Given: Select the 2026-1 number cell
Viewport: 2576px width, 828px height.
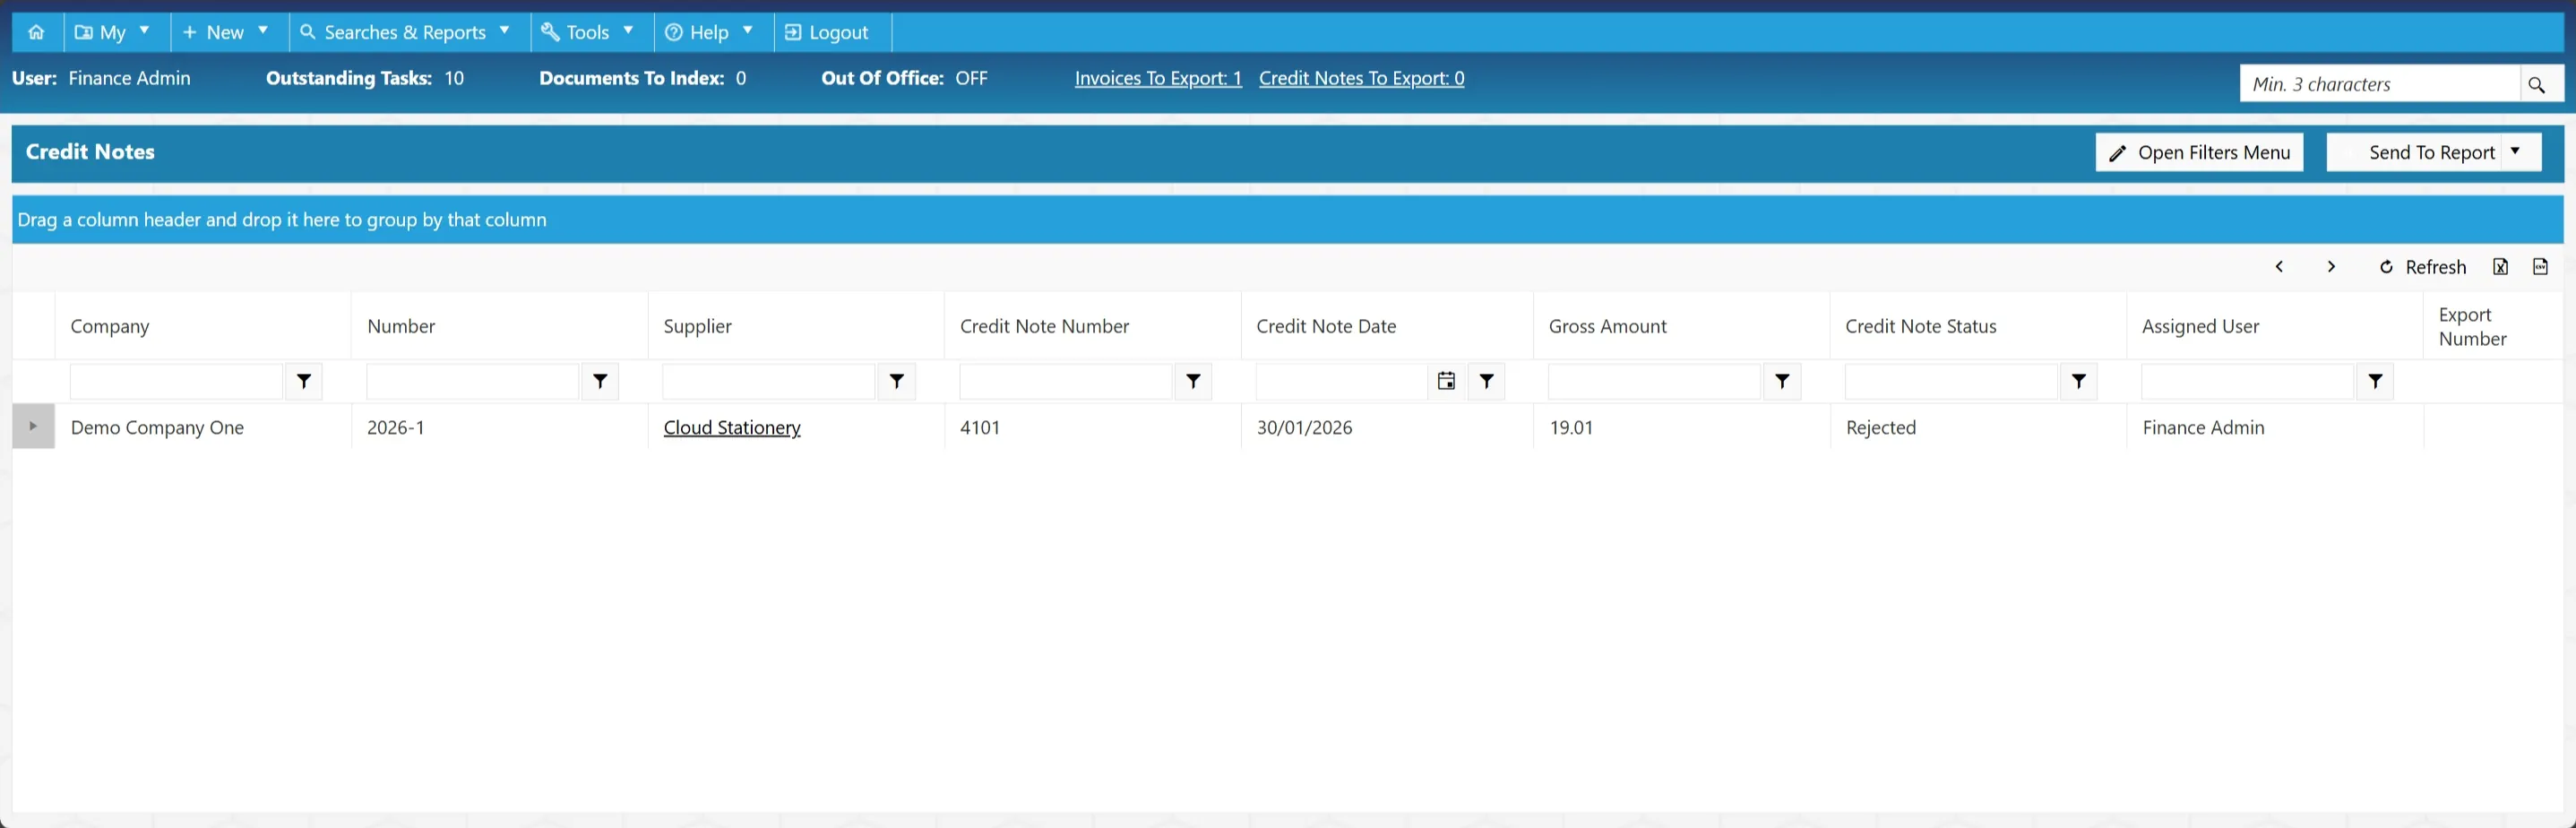Looking at the screenshot, I should click(500, 427).
